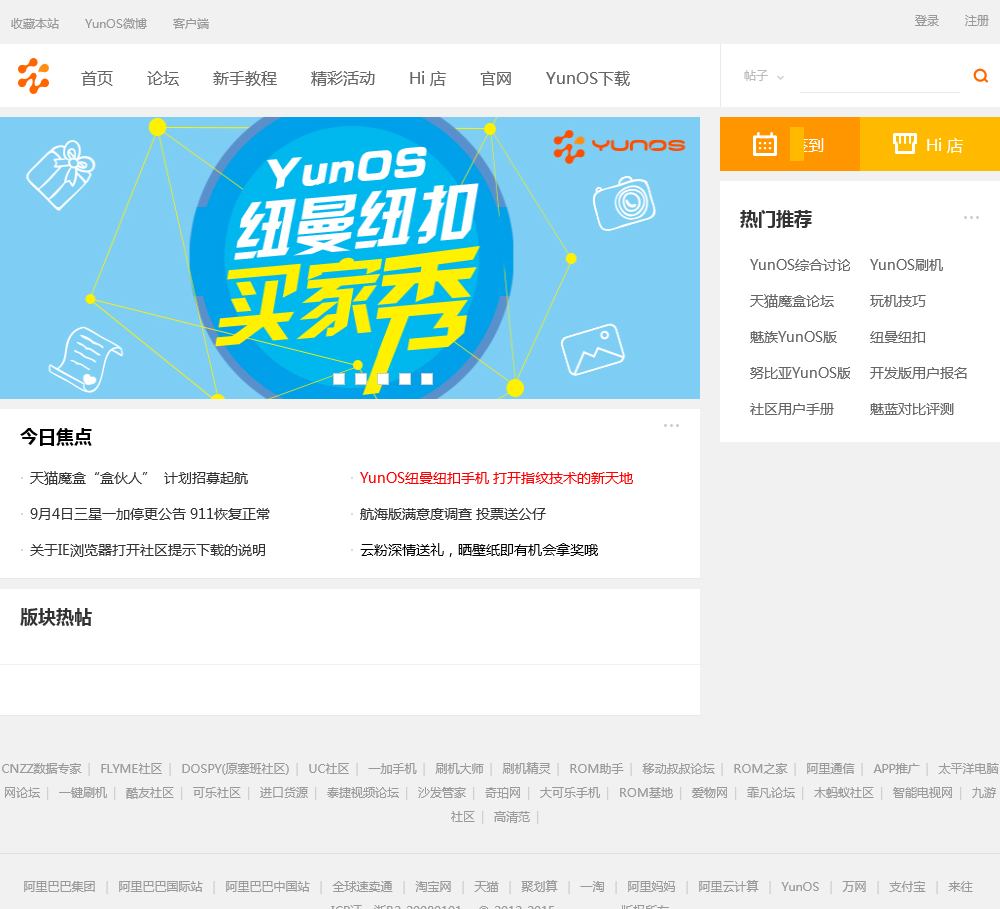The height and width of the screenshot is (909, 1000).
Task: Open DOSPY(原塞班社区) friend link
Action: pos(235,769)
